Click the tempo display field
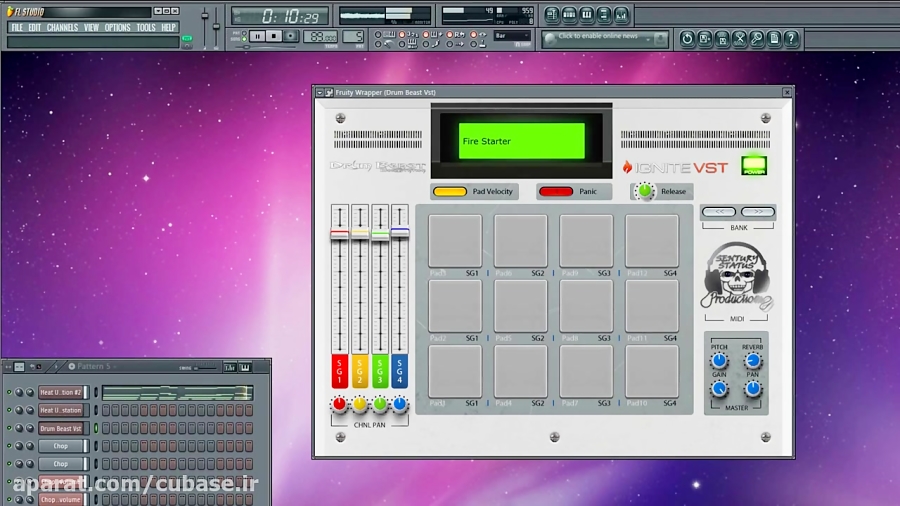 (320, 36)
